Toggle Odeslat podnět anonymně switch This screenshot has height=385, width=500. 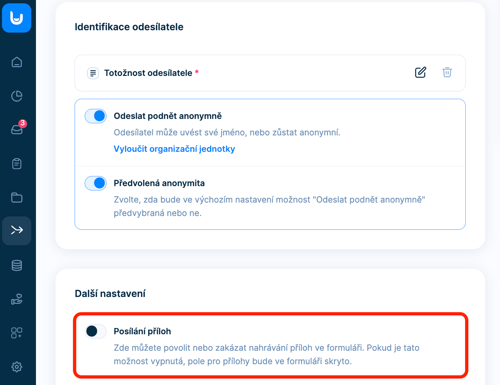coord(96,116)
